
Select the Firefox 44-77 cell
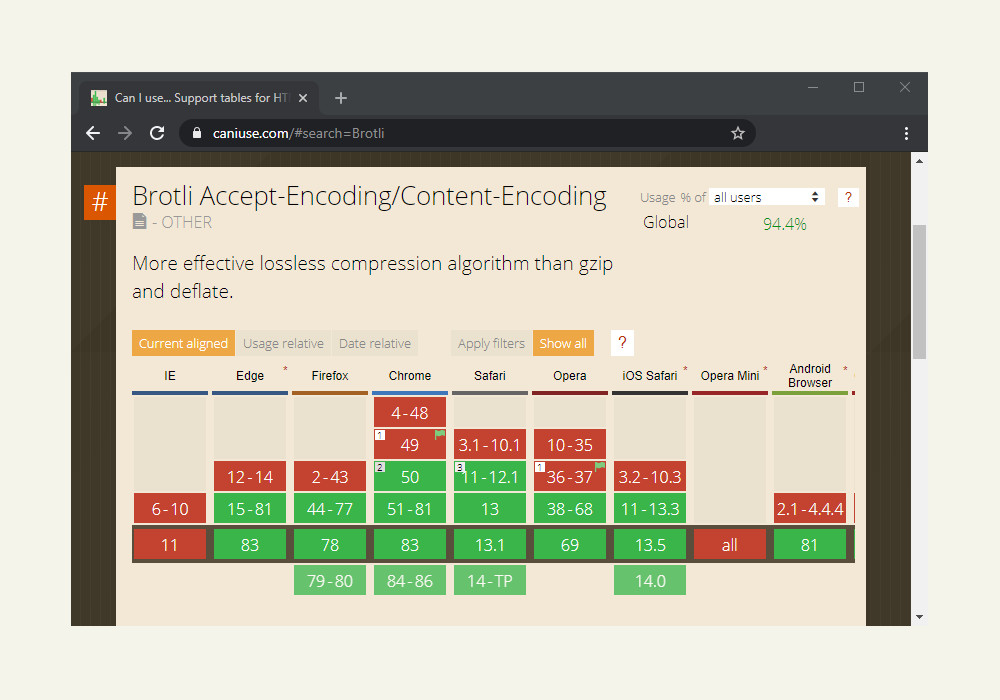point(330,508)
